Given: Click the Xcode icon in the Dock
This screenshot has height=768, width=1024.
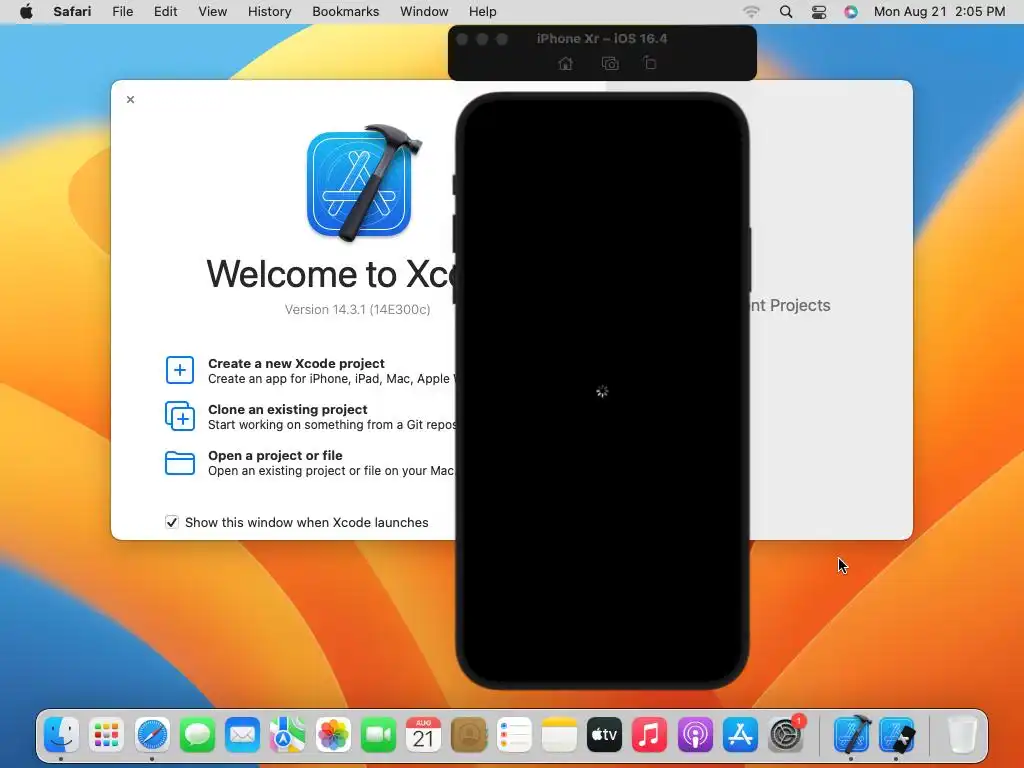Looking at the screenshot, I should (852, 735).
